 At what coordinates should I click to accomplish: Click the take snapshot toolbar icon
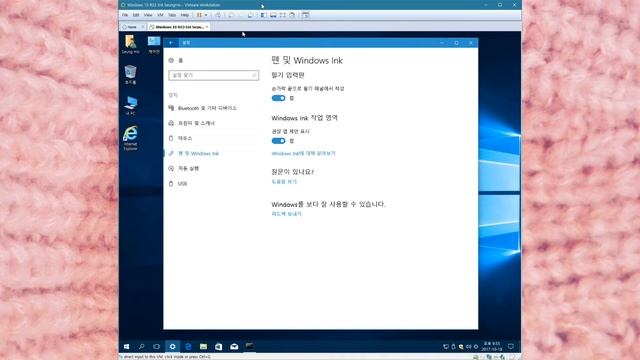(x=231, y=15)
